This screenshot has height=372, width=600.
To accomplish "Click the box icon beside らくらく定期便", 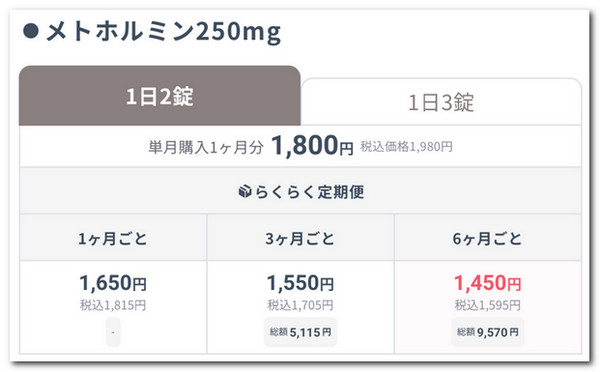I will pyautogui.click(x=245, y=191).
